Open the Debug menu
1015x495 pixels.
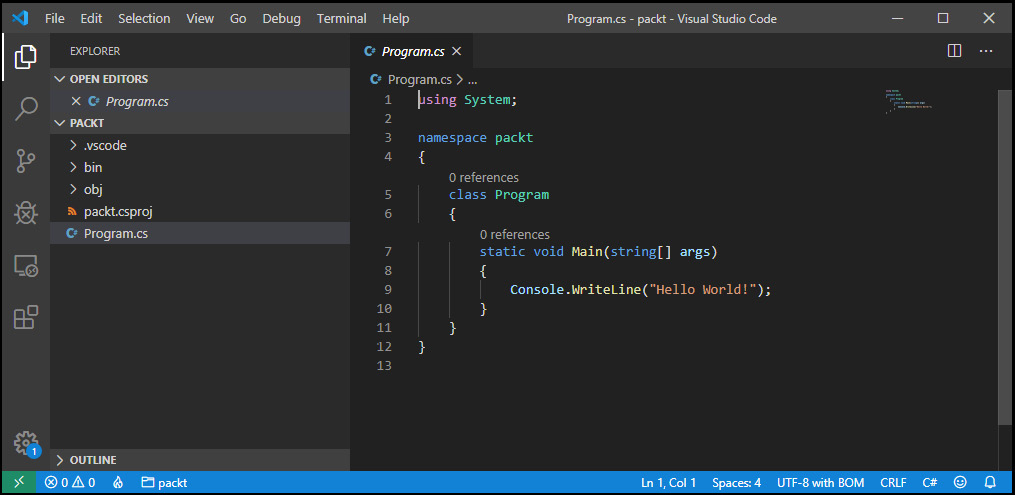[x=282, y=19]
